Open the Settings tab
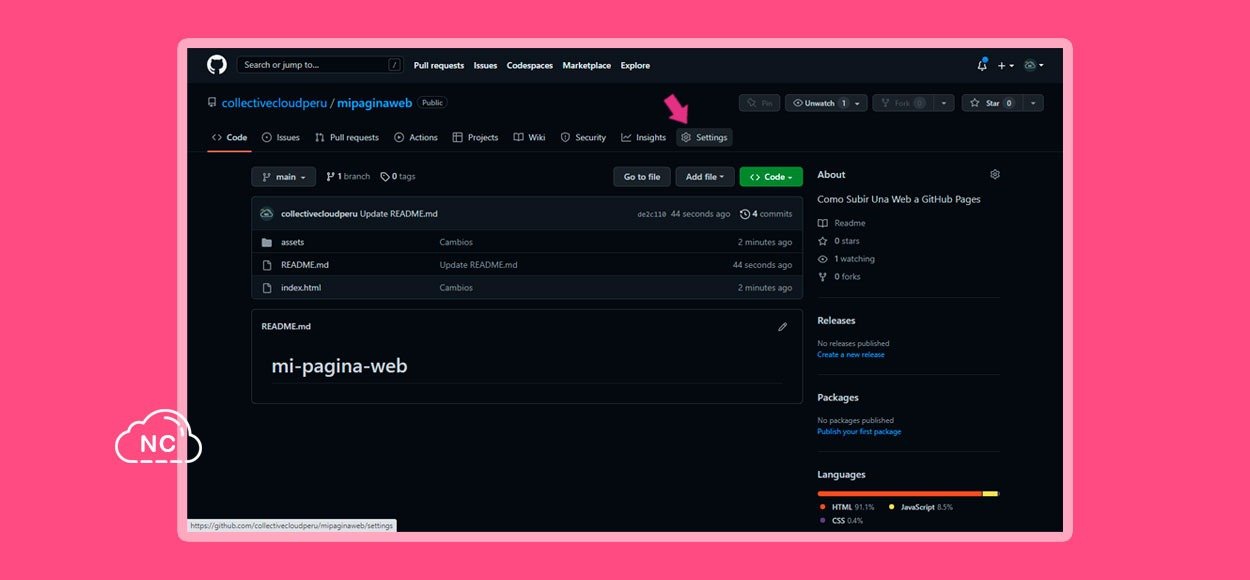This screenshot has height=580, width=1250. (x=704, y=137)
